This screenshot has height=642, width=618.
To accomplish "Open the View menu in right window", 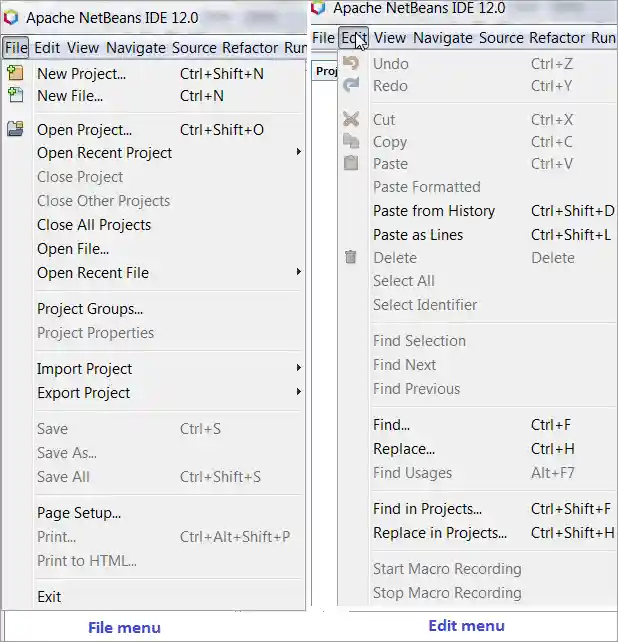I will point(390,38).
